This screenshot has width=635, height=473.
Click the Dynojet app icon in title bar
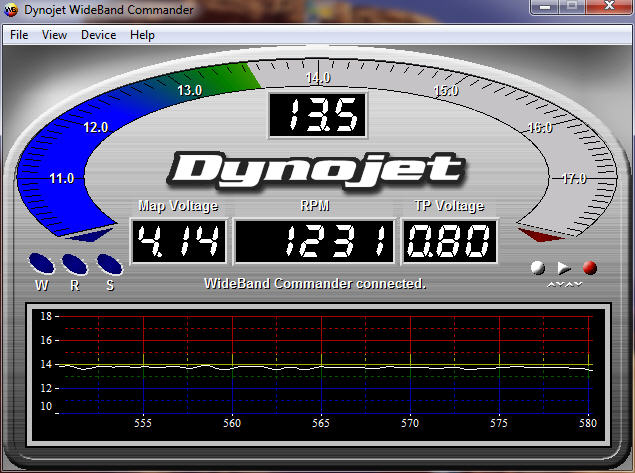(11, 10)
